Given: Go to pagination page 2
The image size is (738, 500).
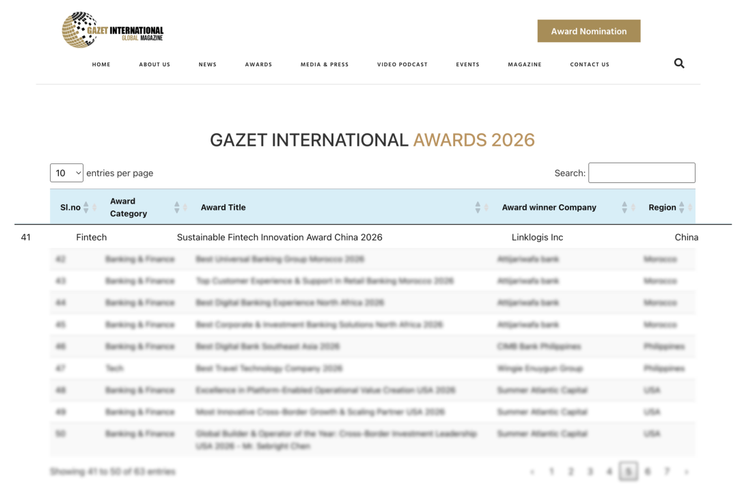Looking at the screenshot, I should click(571, 471).
